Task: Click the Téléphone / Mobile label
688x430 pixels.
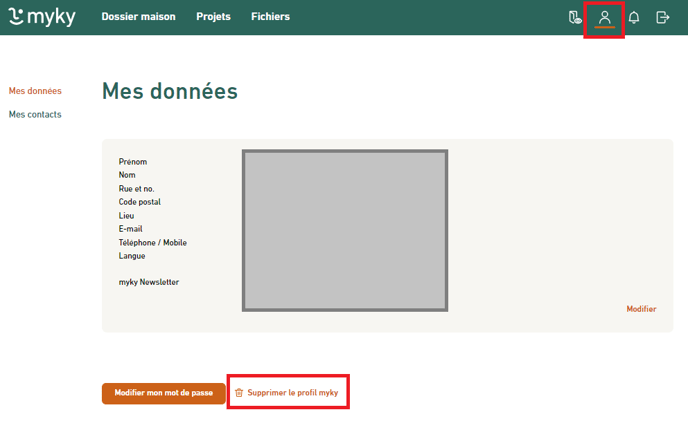Action: point(152,242)
